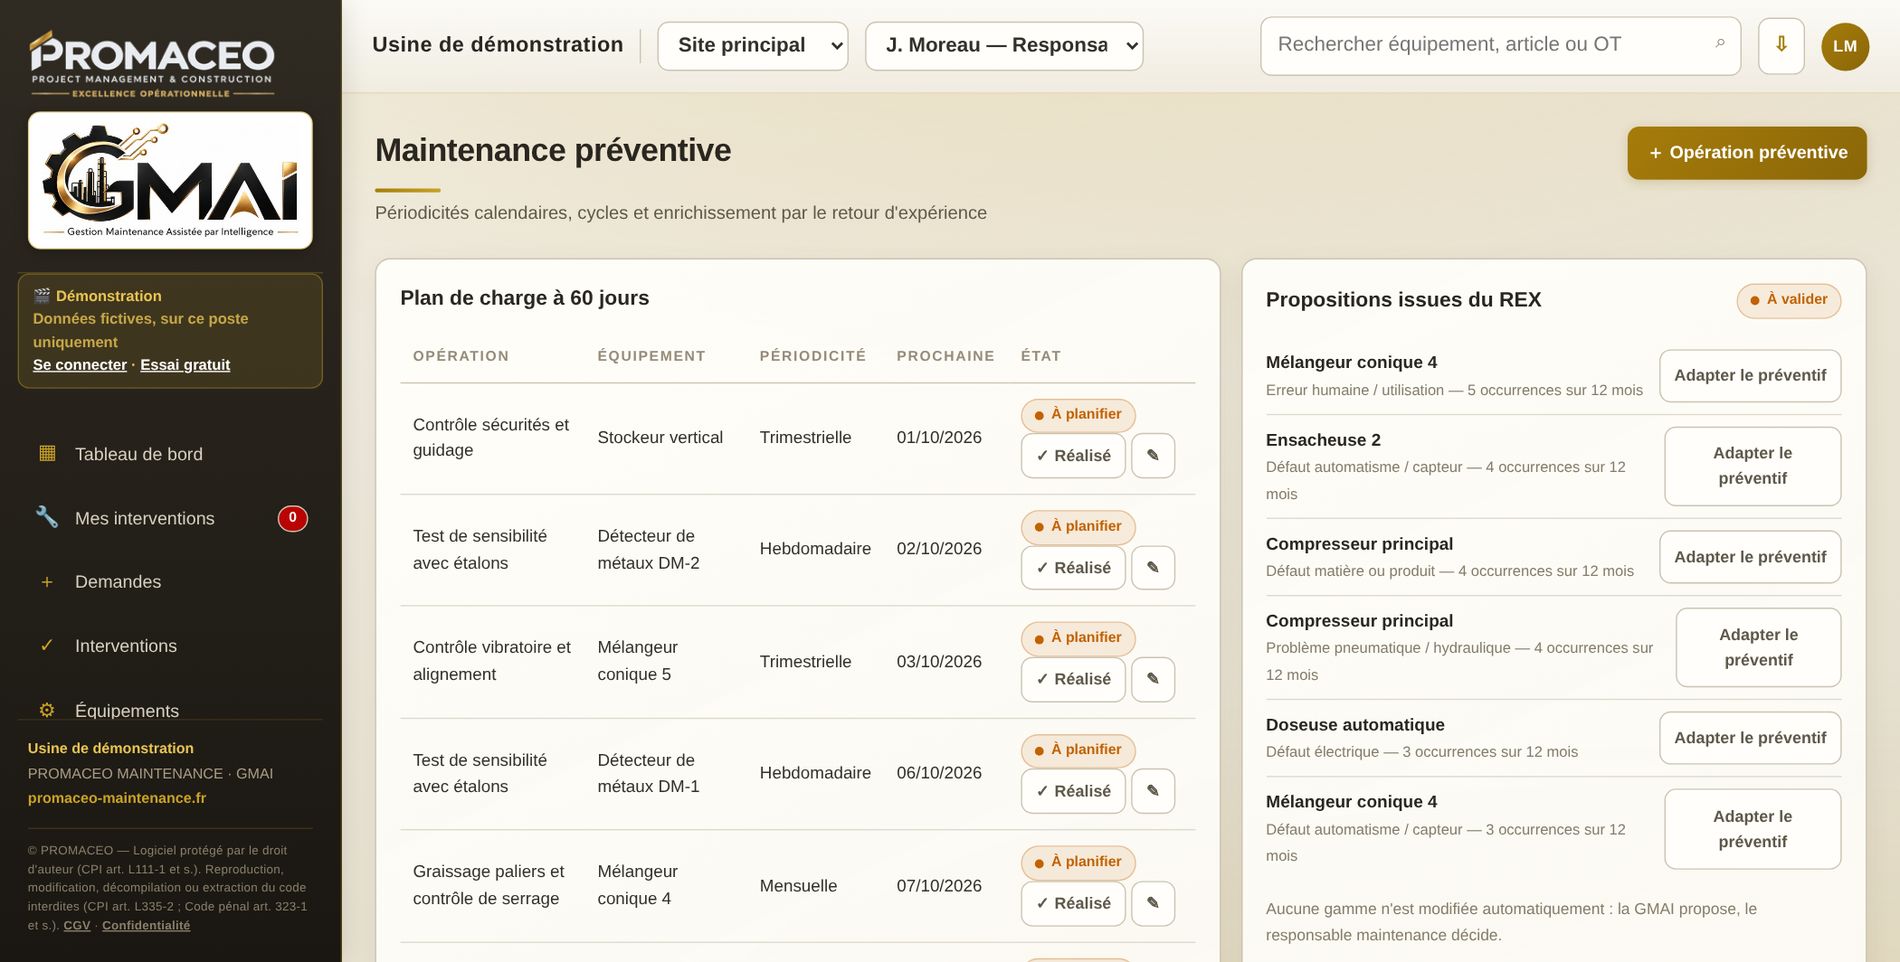1900x962 pixels.
Task: Click Adapter le préventif for Doseuse automatique
Action: click(1750, 738)
